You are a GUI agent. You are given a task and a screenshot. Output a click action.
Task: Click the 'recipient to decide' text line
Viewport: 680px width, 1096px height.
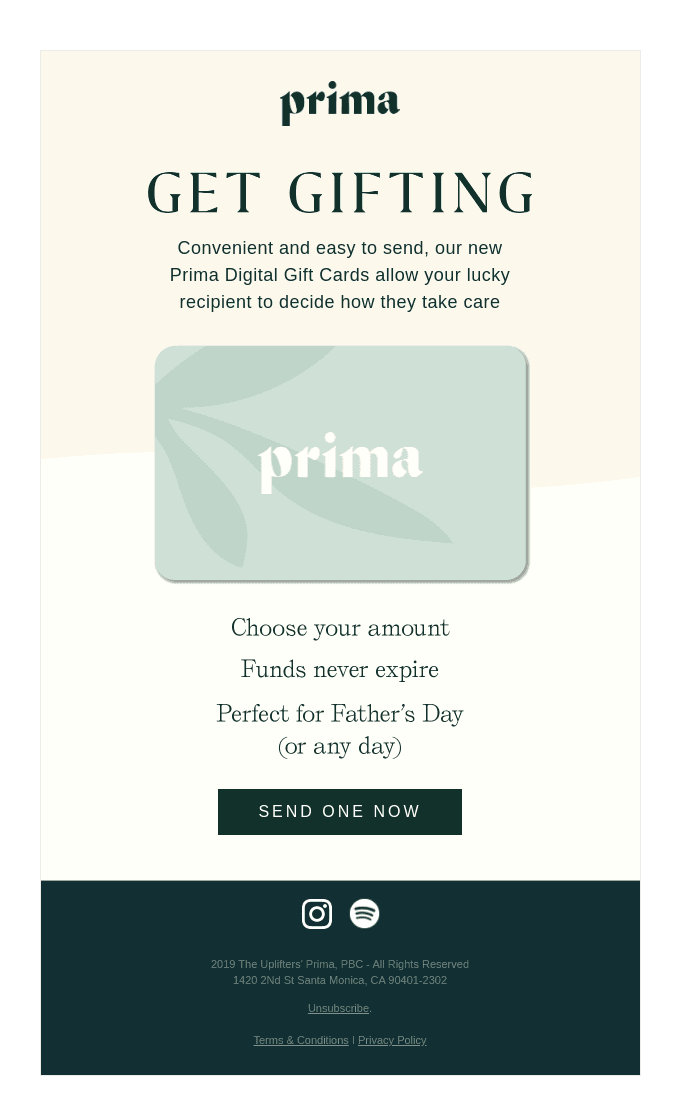(340, 302)
